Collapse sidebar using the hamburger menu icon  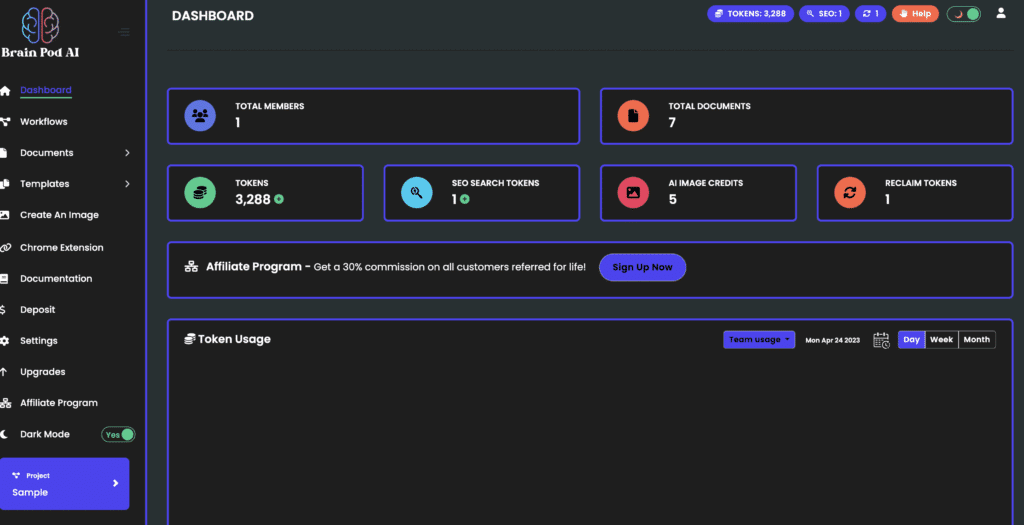coord(123,32)
